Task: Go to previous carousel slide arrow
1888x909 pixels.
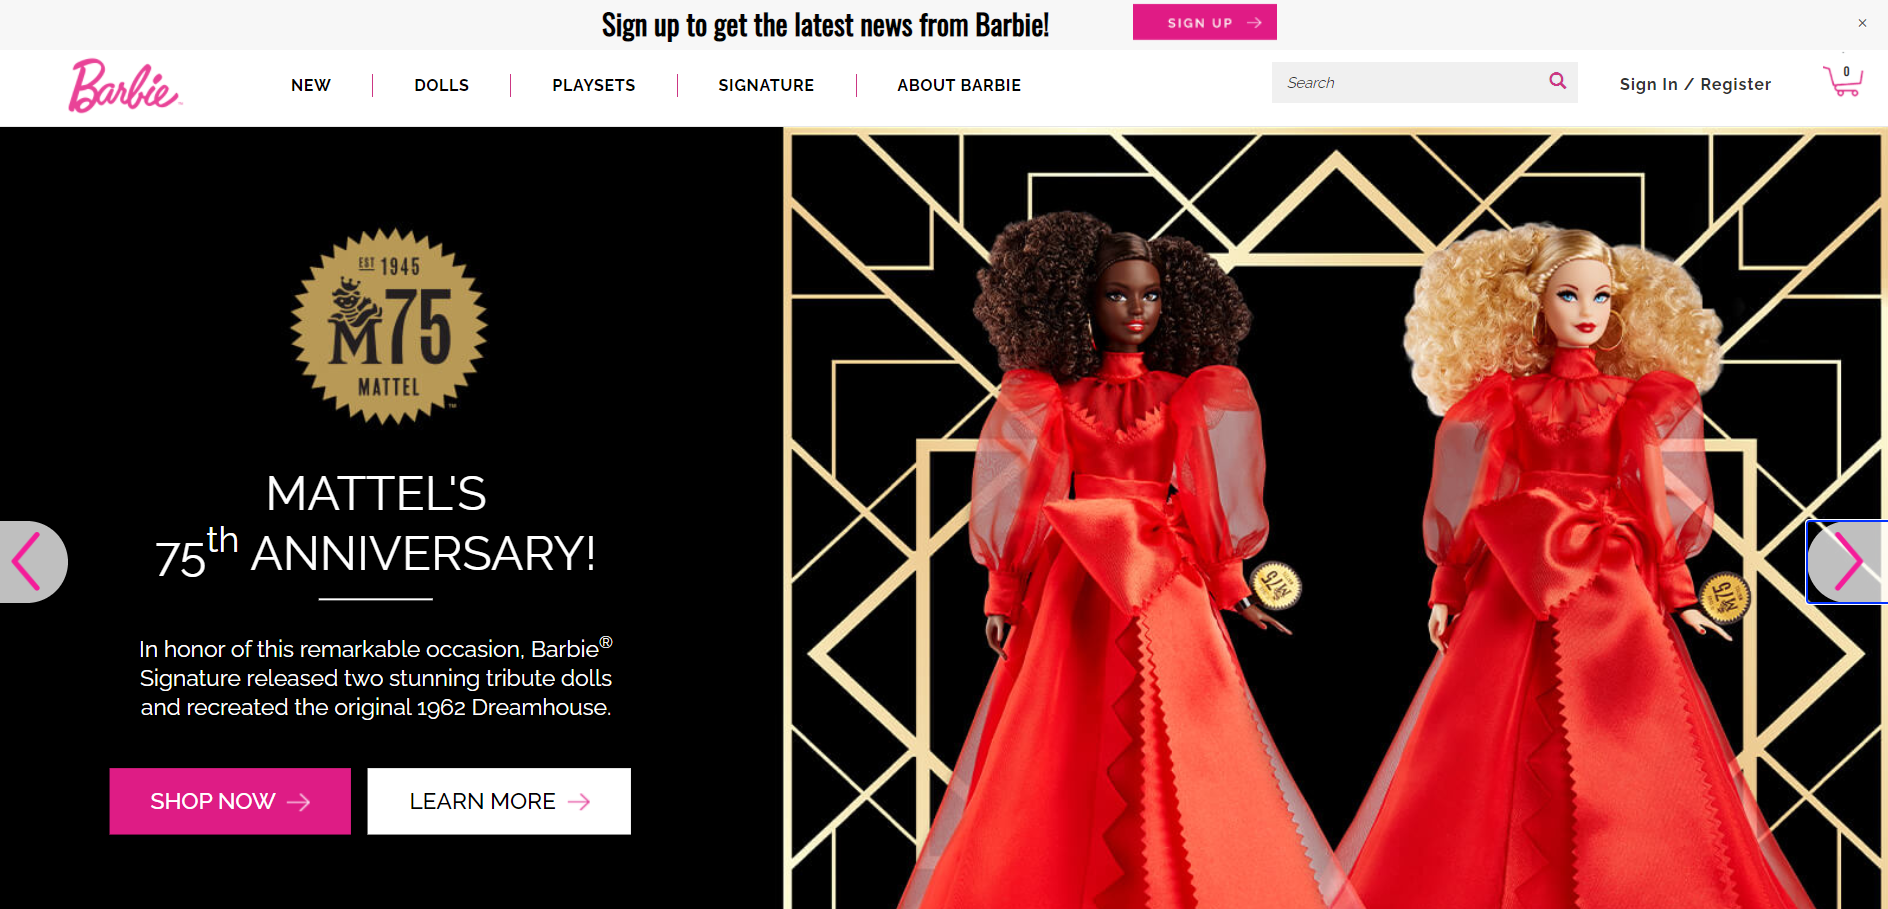Action: coord(33,562)
